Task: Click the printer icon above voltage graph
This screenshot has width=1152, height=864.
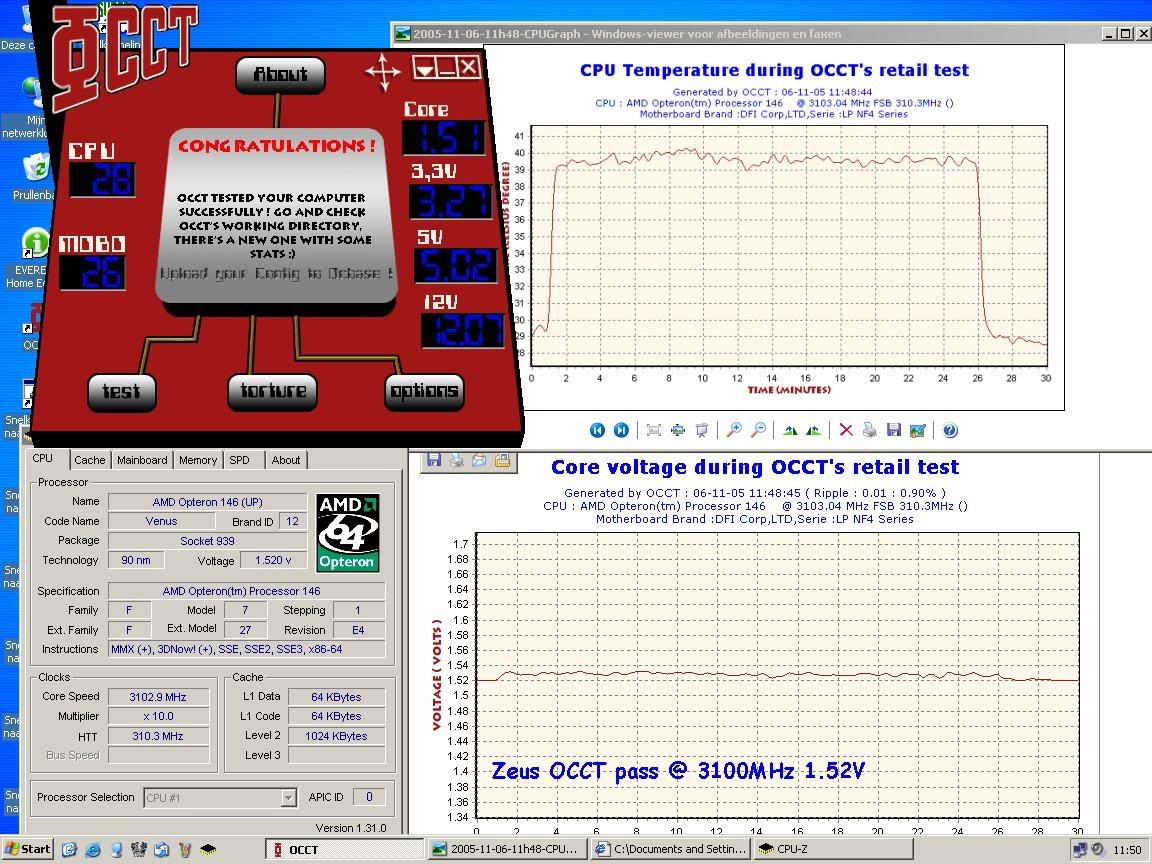Action: 457,460
